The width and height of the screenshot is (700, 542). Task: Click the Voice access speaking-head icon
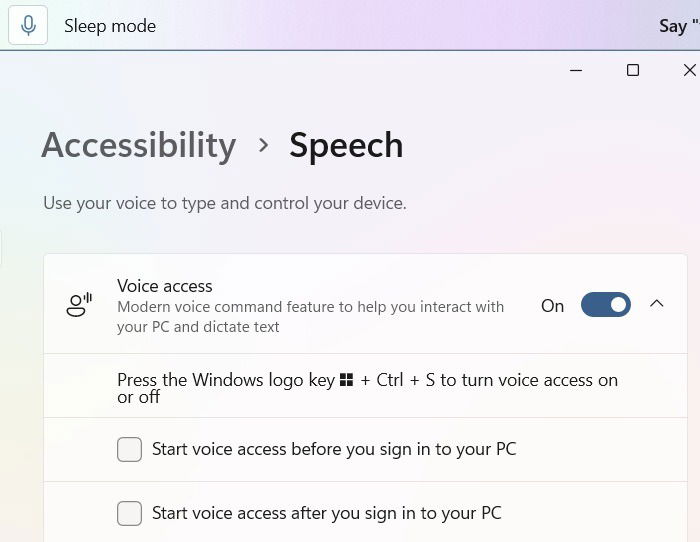(79, 305)
